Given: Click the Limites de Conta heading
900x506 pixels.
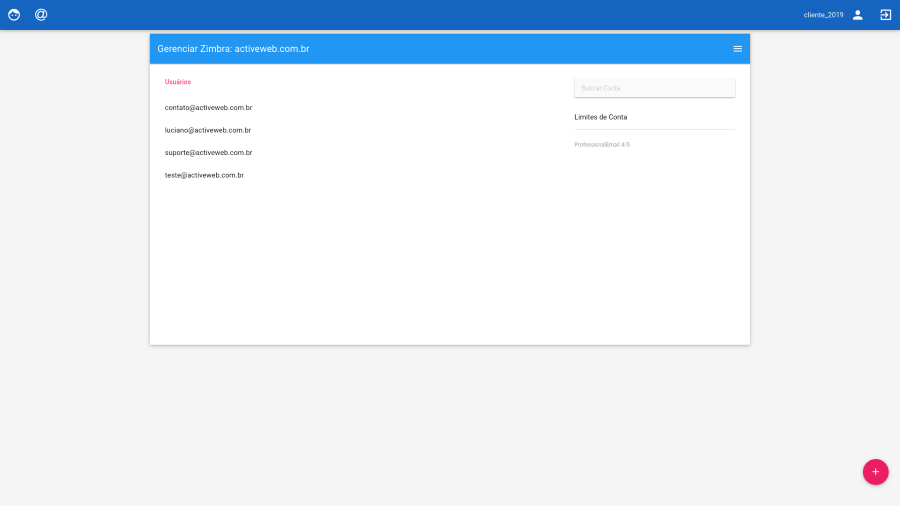Looking at the screenshot, I should point(600,117).
